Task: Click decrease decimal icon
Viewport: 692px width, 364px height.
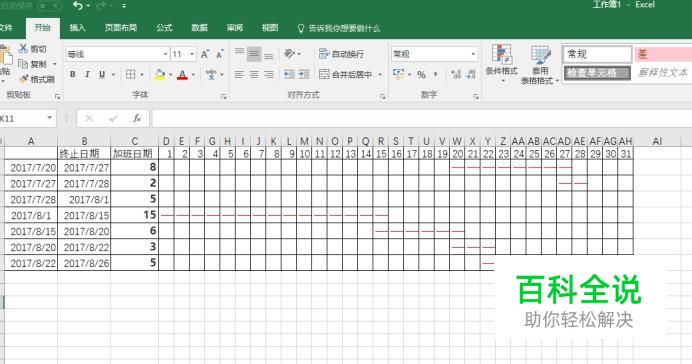Action: pos(471,74)
